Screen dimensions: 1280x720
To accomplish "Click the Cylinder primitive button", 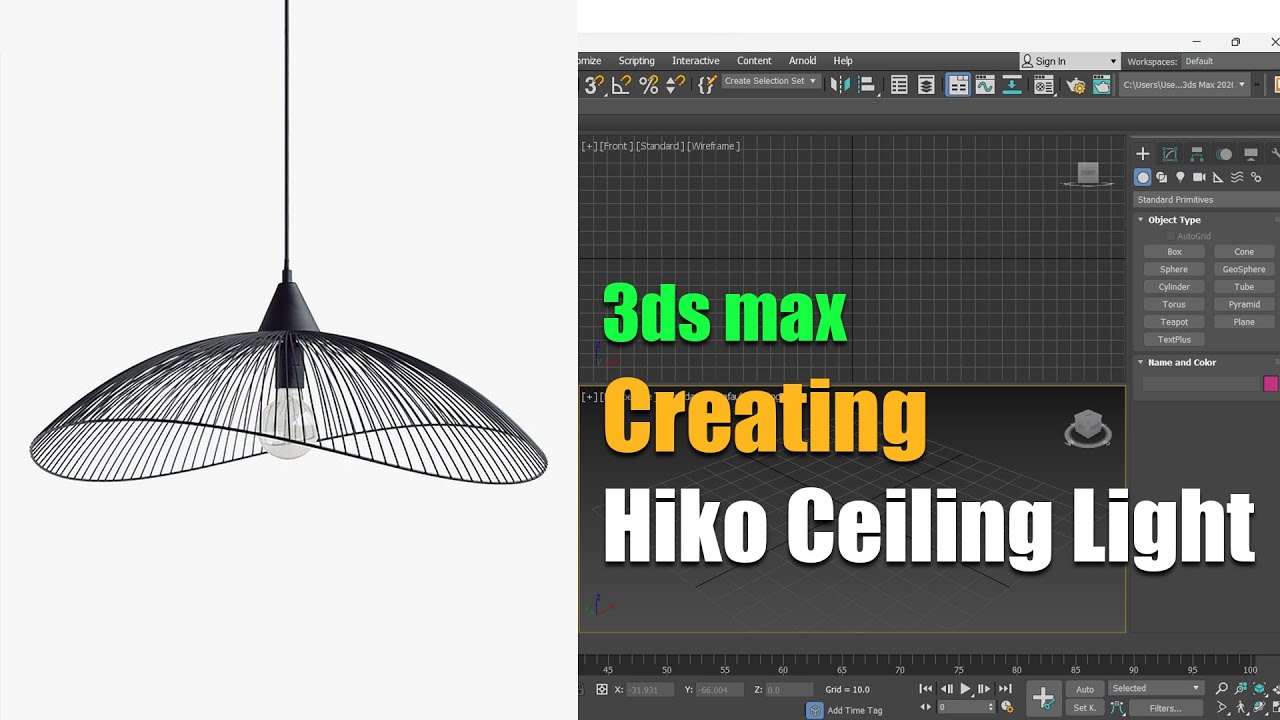I will point(1174,287).
